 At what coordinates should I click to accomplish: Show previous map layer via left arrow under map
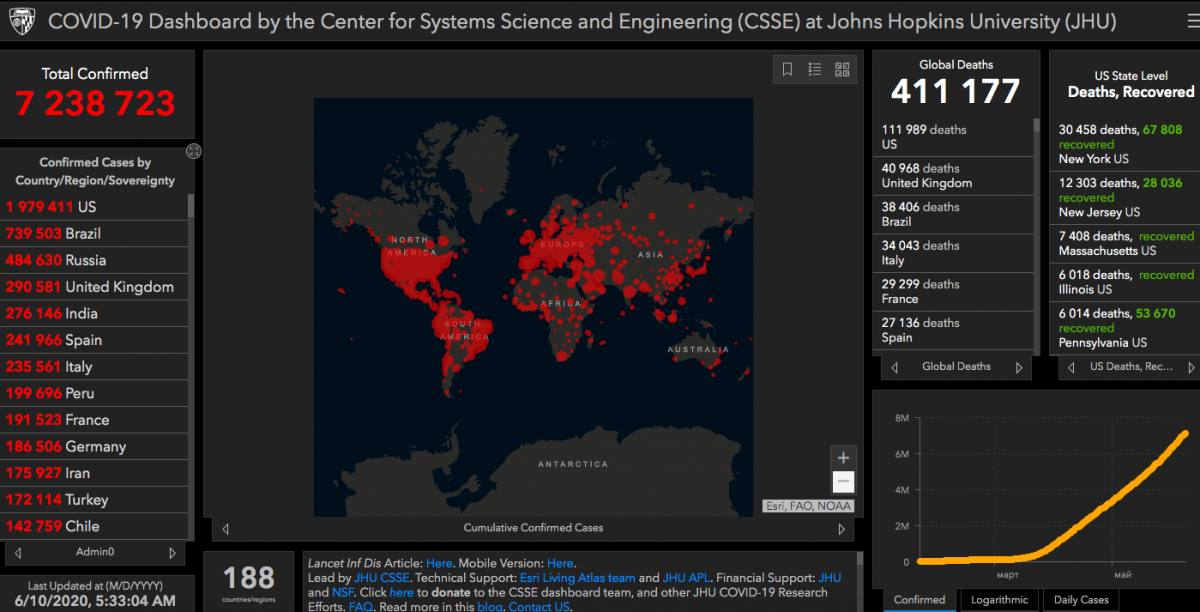225,529
